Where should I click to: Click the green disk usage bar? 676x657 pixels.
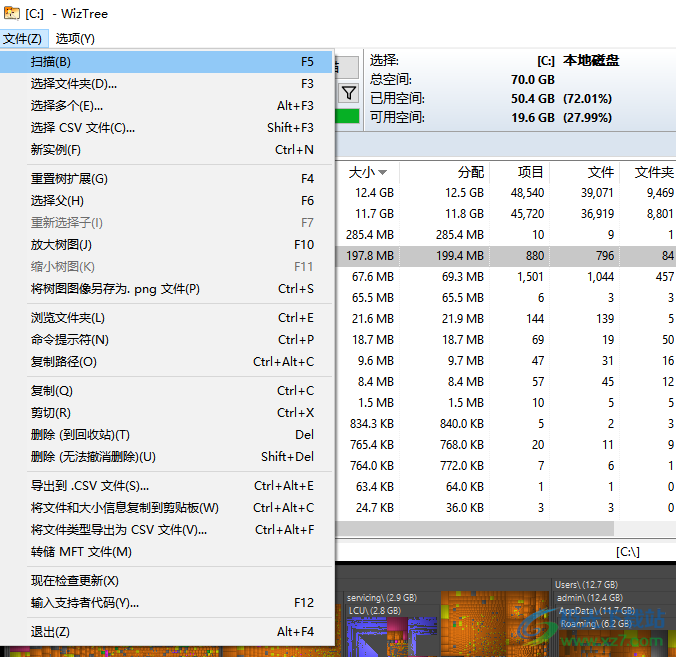347,116
